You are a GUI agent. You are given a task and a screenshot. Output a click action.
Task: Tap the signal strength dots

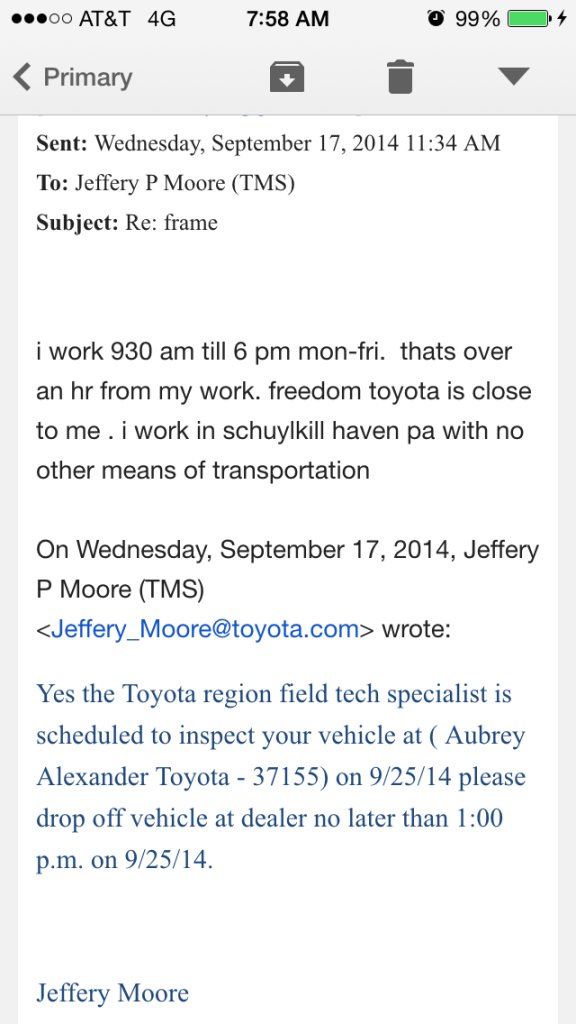[x=40, y=19]
